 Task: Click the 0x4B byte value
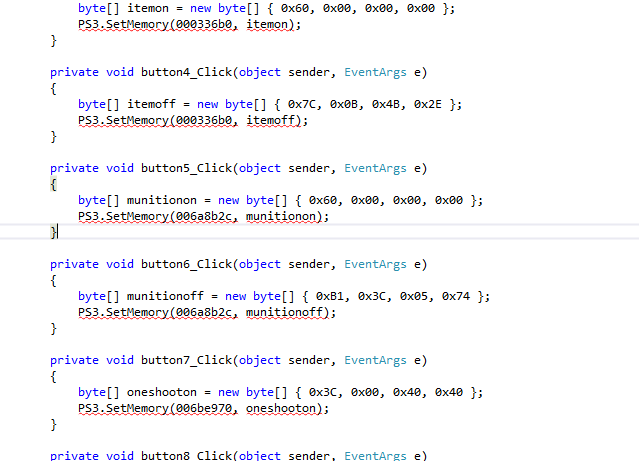(386, 104)
